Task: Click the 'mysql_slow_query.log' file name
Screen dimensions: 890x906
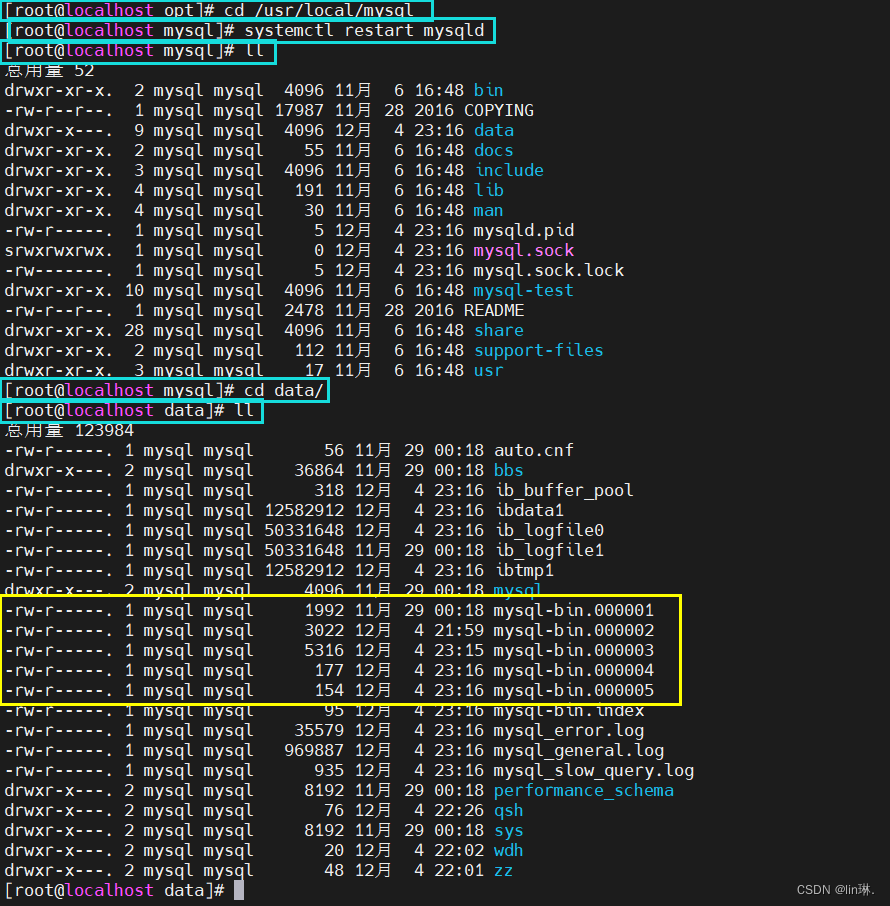Action: [594, 771]
